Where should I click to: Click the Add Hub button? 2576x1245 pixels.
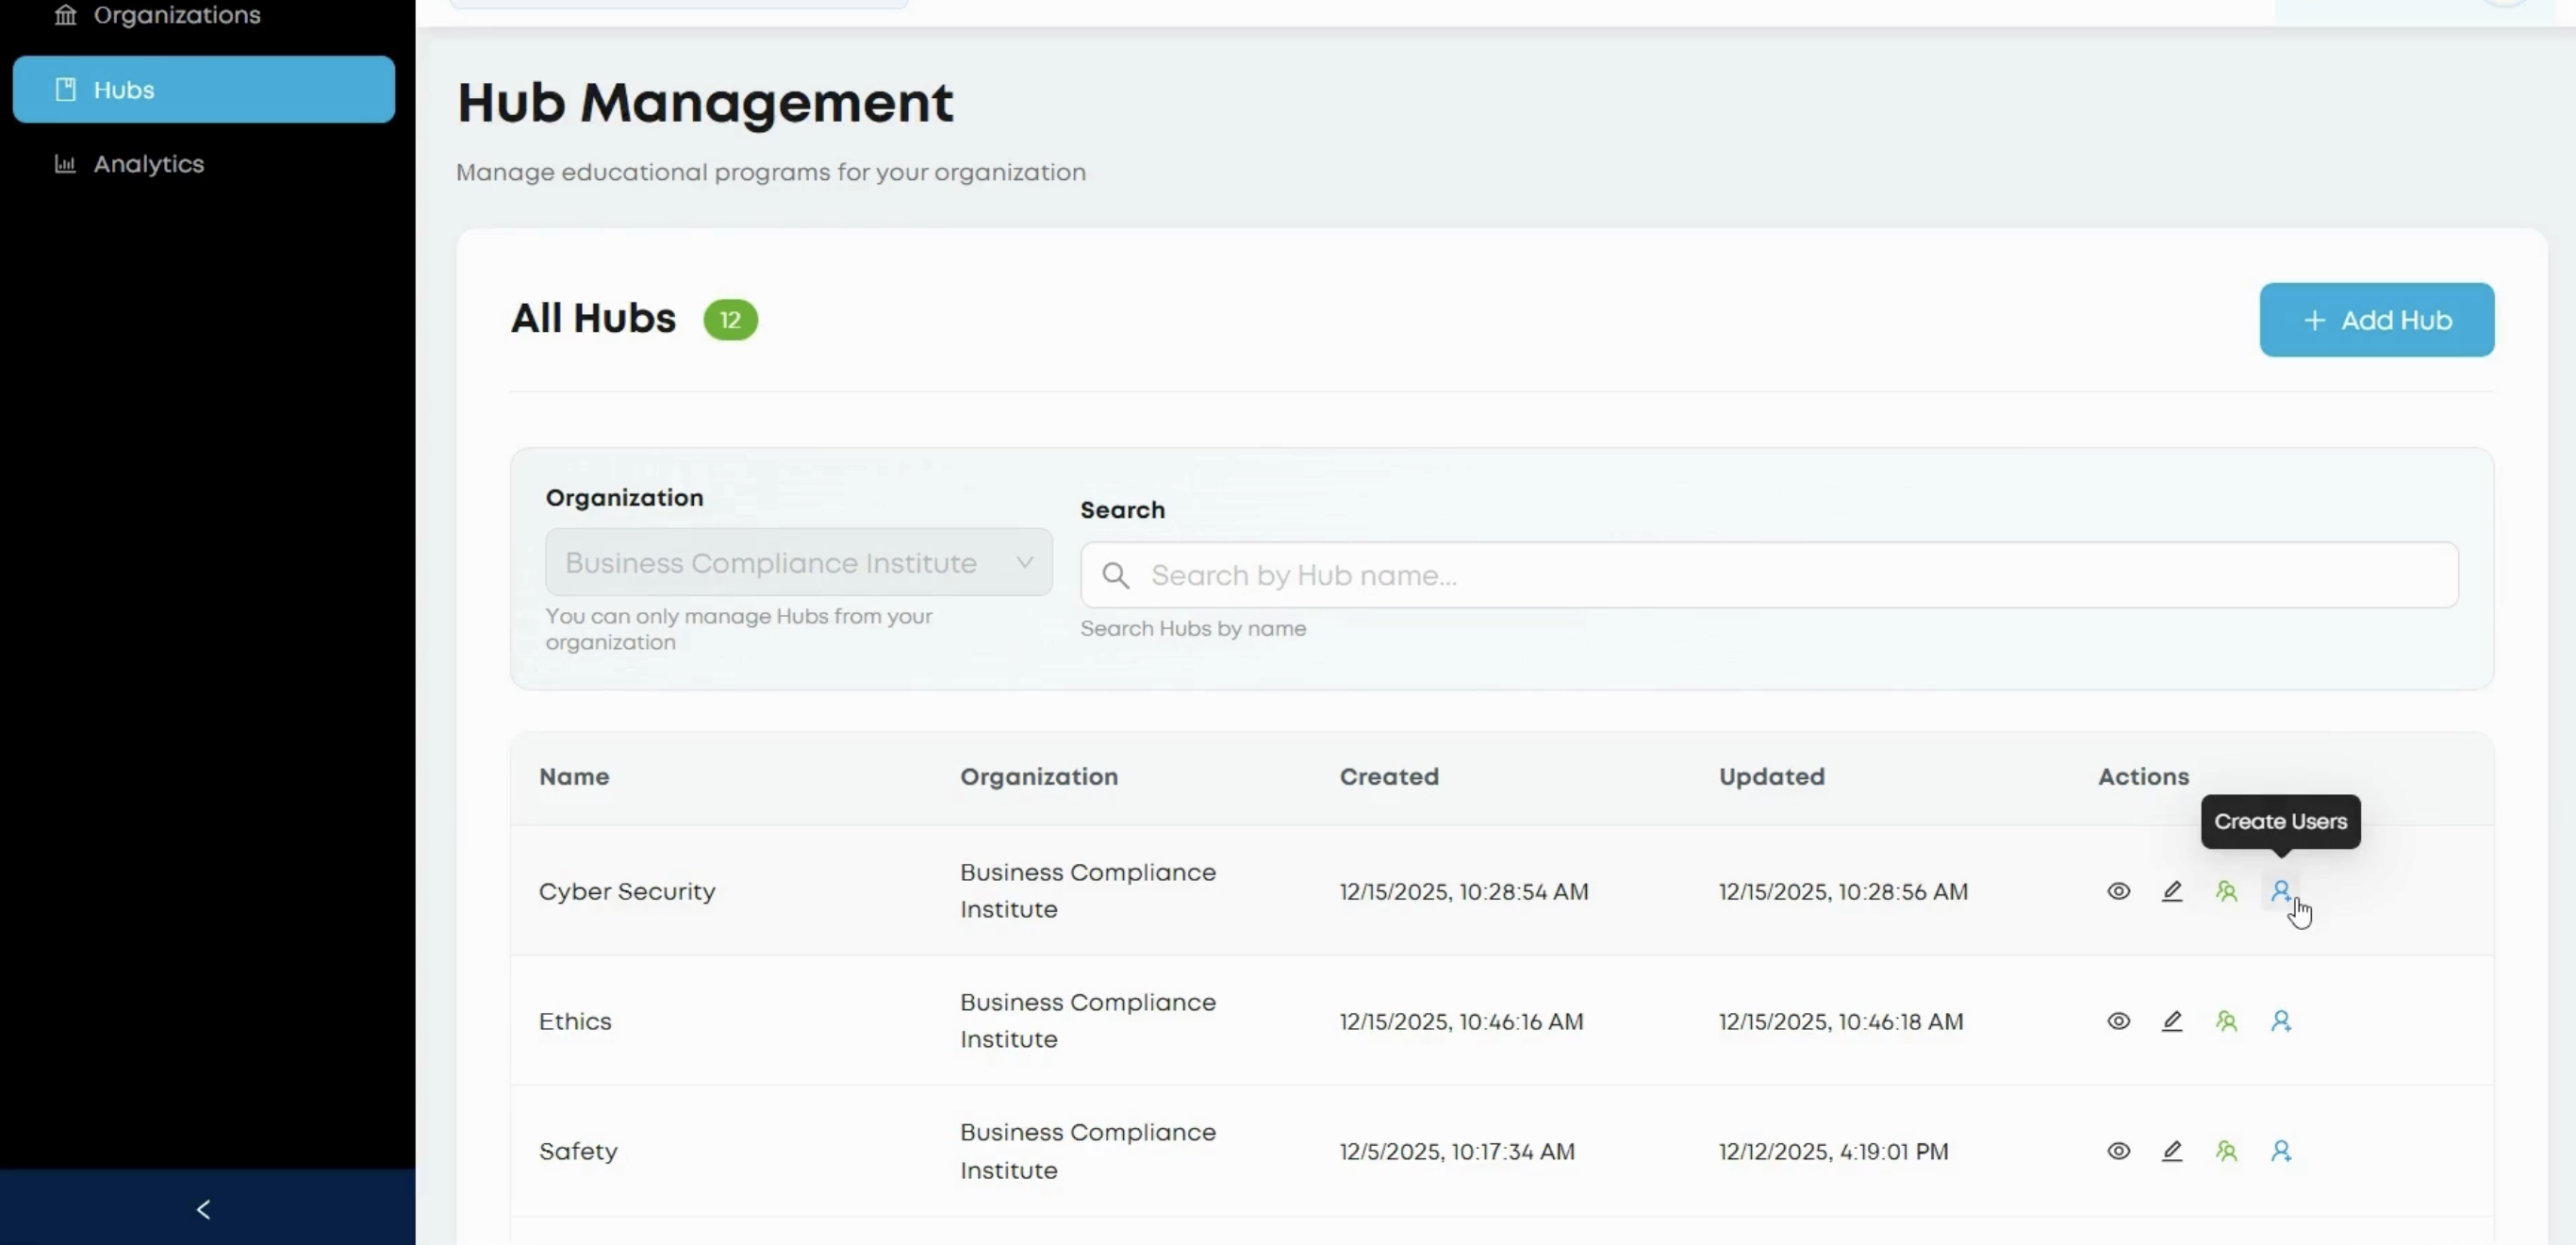[x=2377, y=320]
